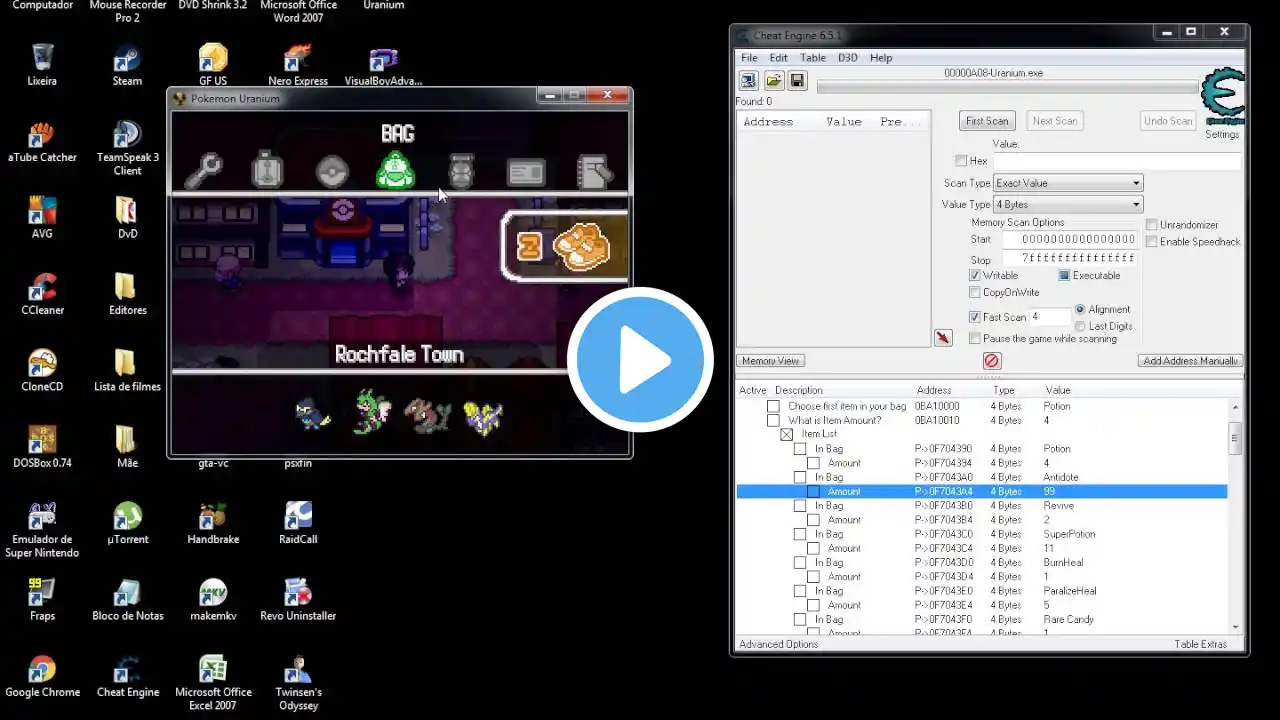Click the First Scan button
The image size is (1280, 720).
click(987, 121)
